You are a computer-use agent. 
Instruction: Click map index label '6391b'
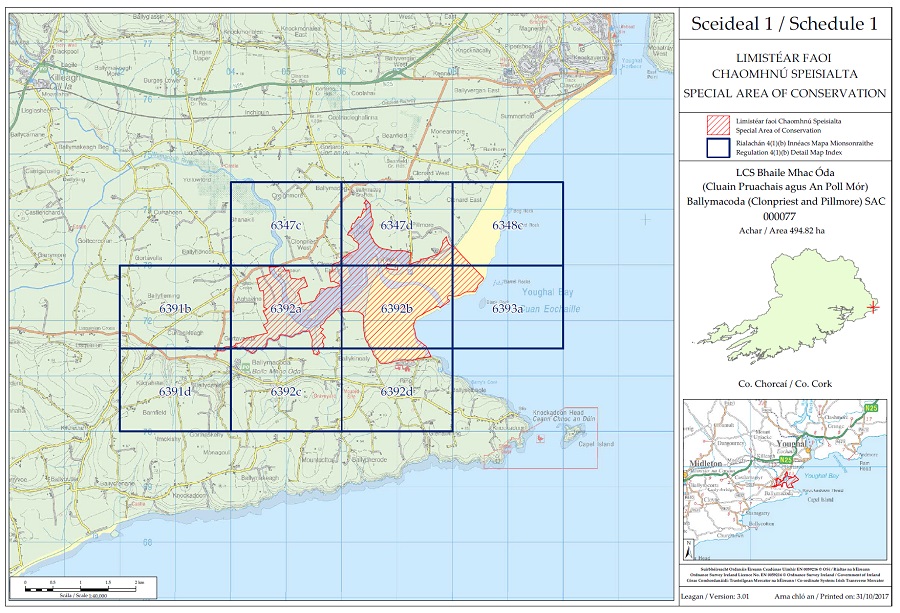175,309
